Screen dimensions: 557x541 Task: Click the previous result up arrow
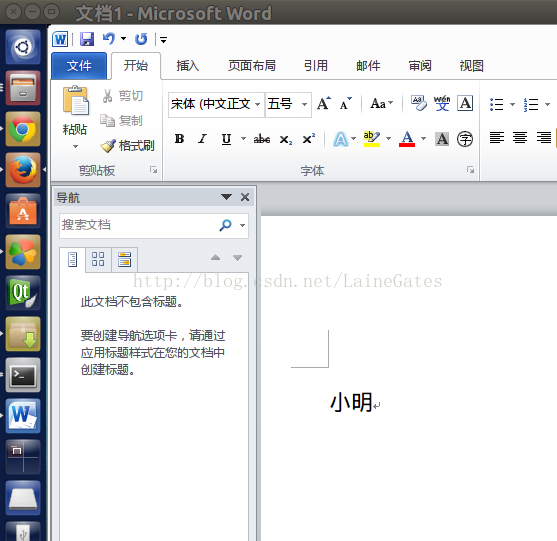(215, 258)
